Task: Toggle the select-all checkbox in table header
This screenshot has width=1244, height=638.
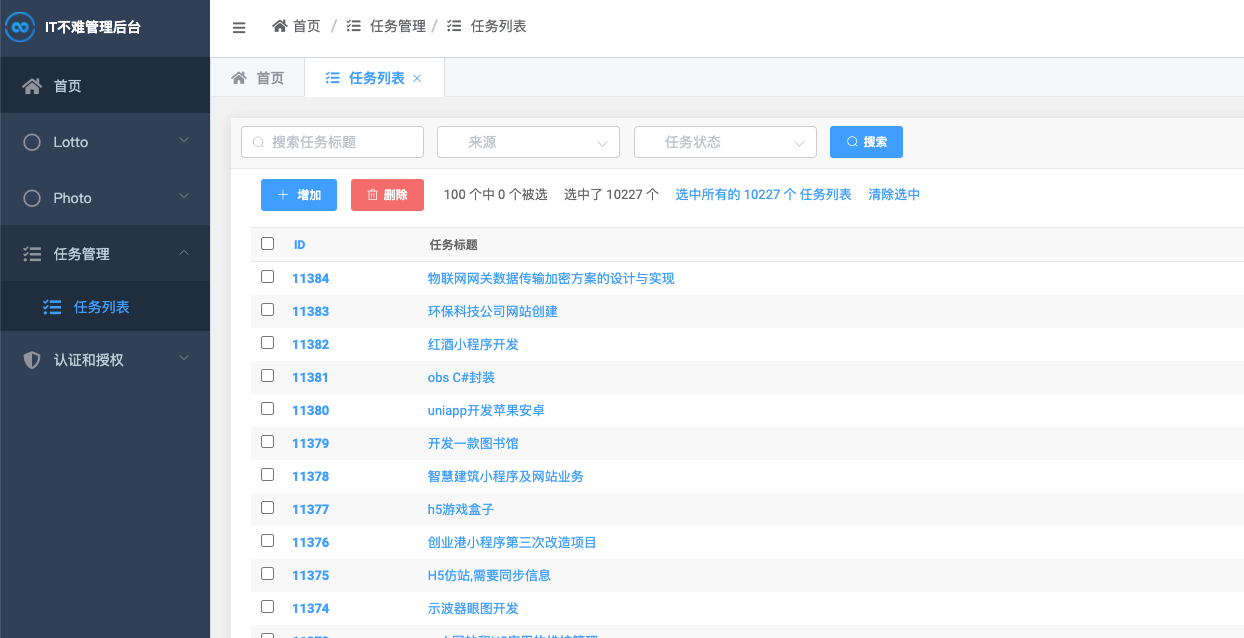Action: point(267,243)
